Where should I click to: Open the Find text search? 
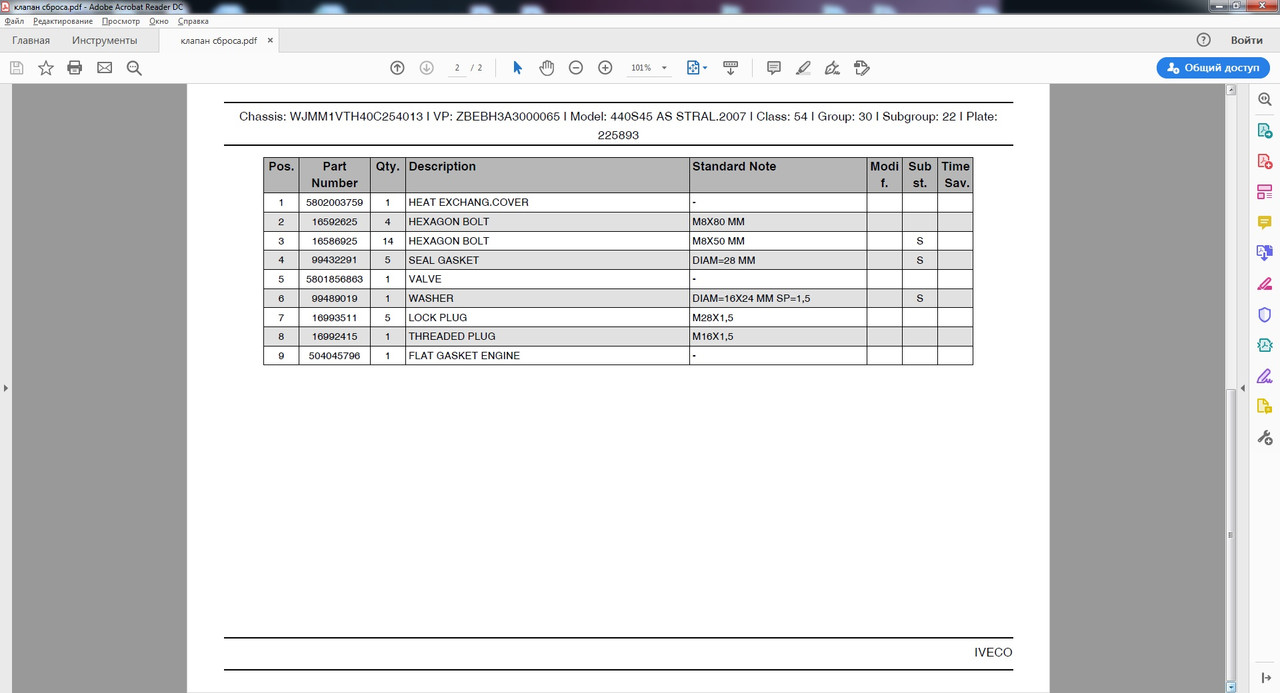134,68
